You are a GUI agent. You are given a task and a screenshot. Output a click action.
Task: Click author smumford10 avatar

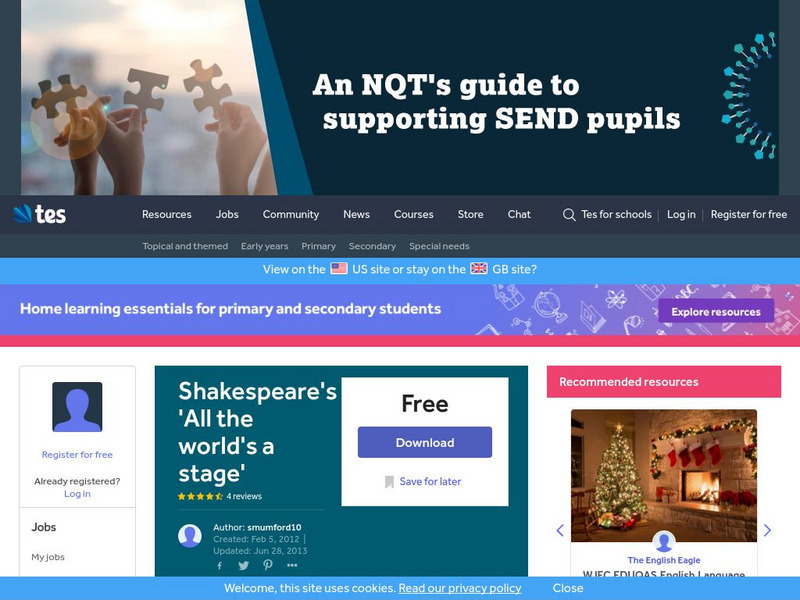pyautogui.click(x=190, y=536)
